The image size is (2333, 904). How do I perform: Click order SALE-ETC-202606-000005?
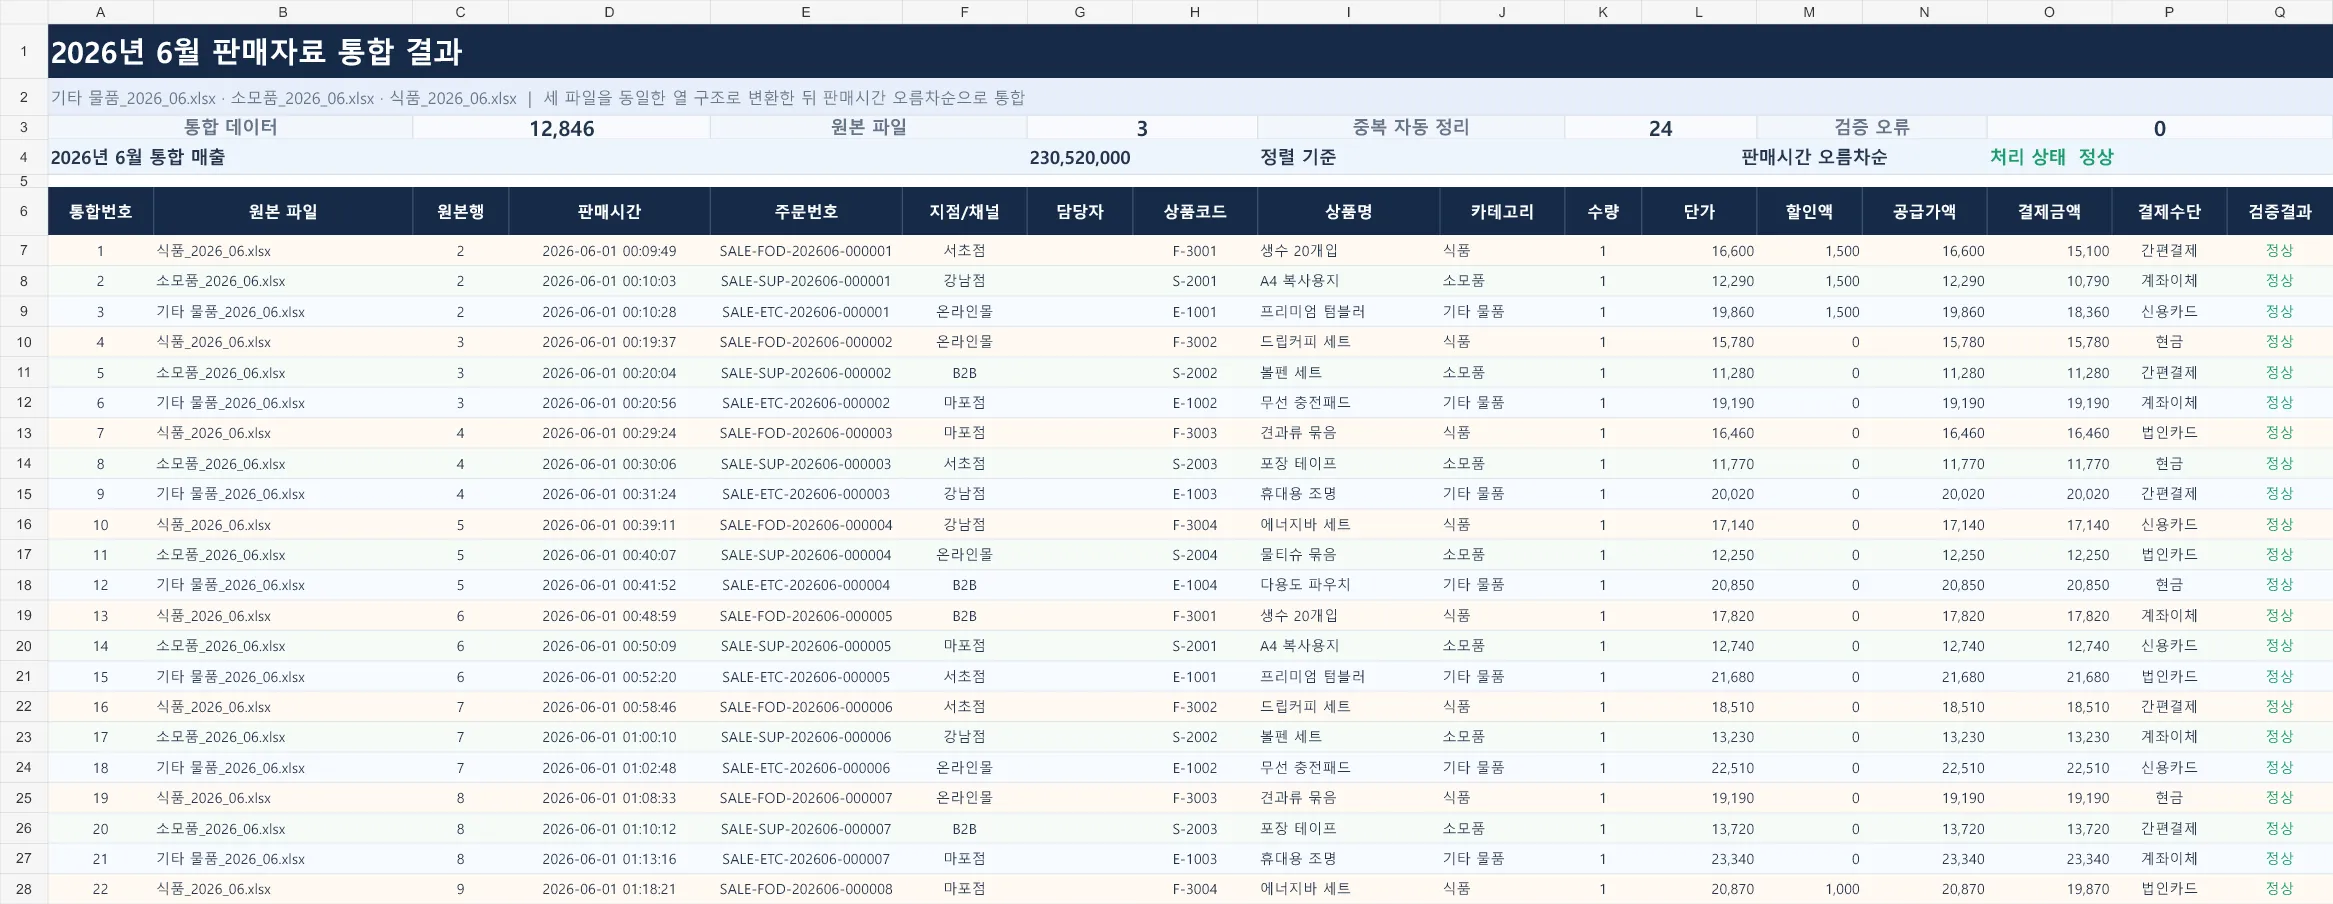[x=806, y=677]
